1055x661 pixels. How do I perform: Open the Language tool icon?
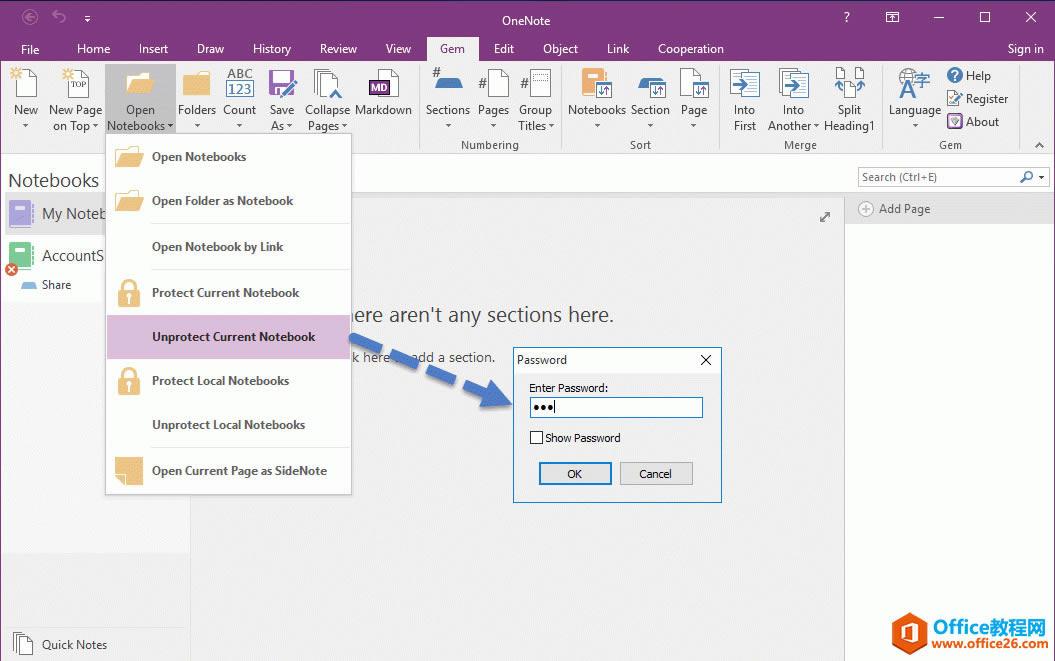[x=914, y=87]
